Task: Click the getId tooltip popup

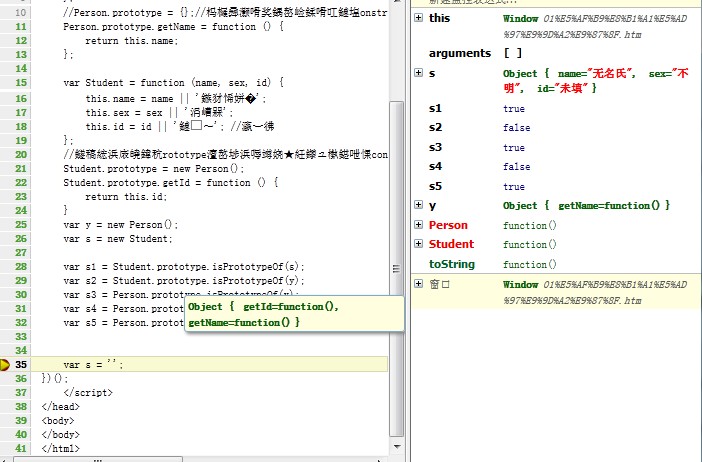Action: point(294,314)
